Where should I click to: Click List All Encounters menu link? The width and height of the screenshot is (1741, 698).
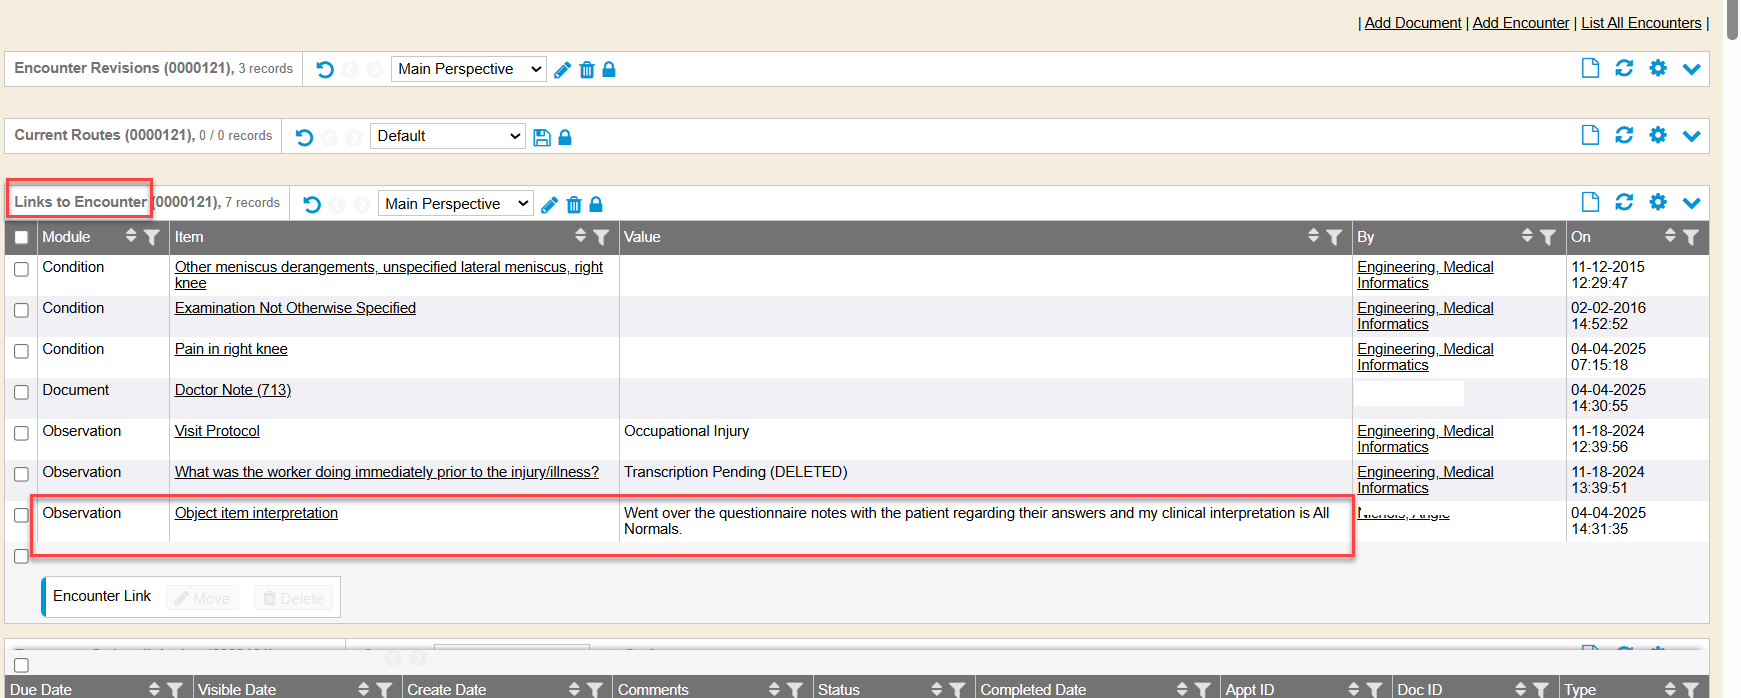[1640, 23]
